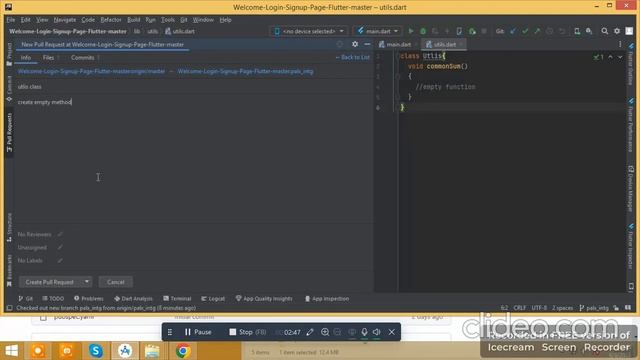640x360 pixels.
Task: Open editor tabs more options menu
Action: 620,44
